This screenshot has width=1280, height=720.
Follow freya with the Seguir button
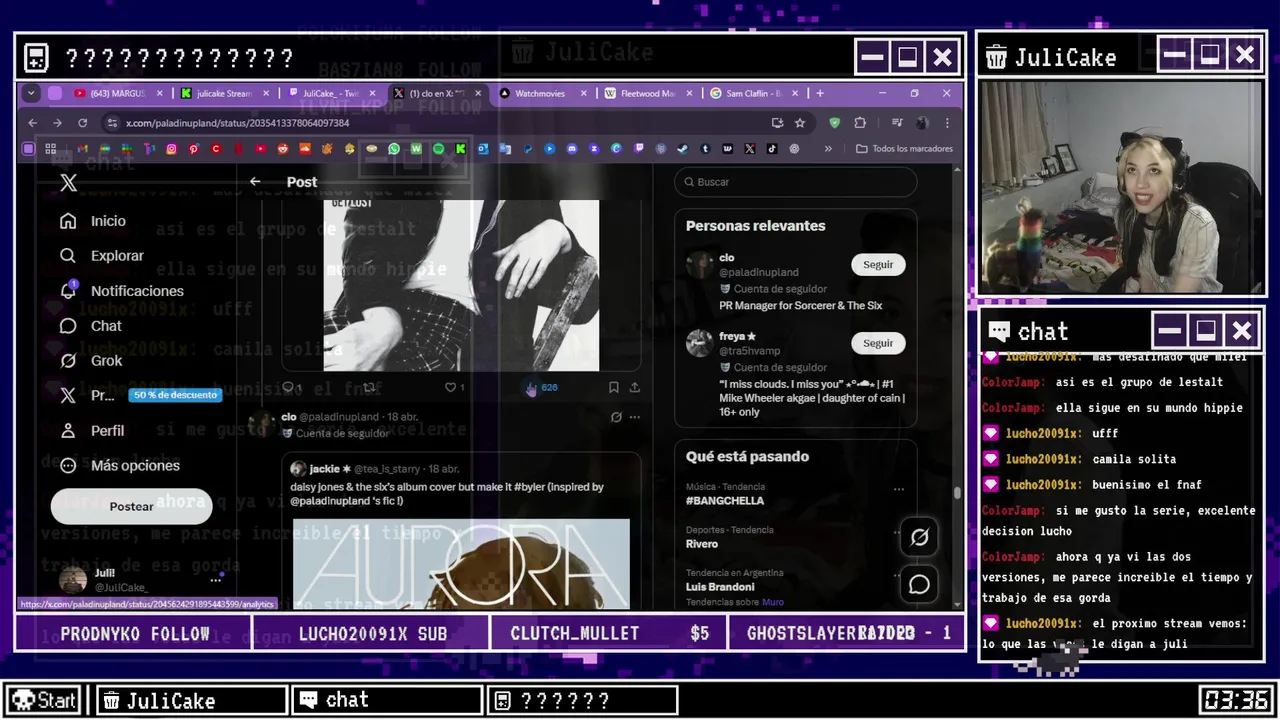[x=878, y=343]
